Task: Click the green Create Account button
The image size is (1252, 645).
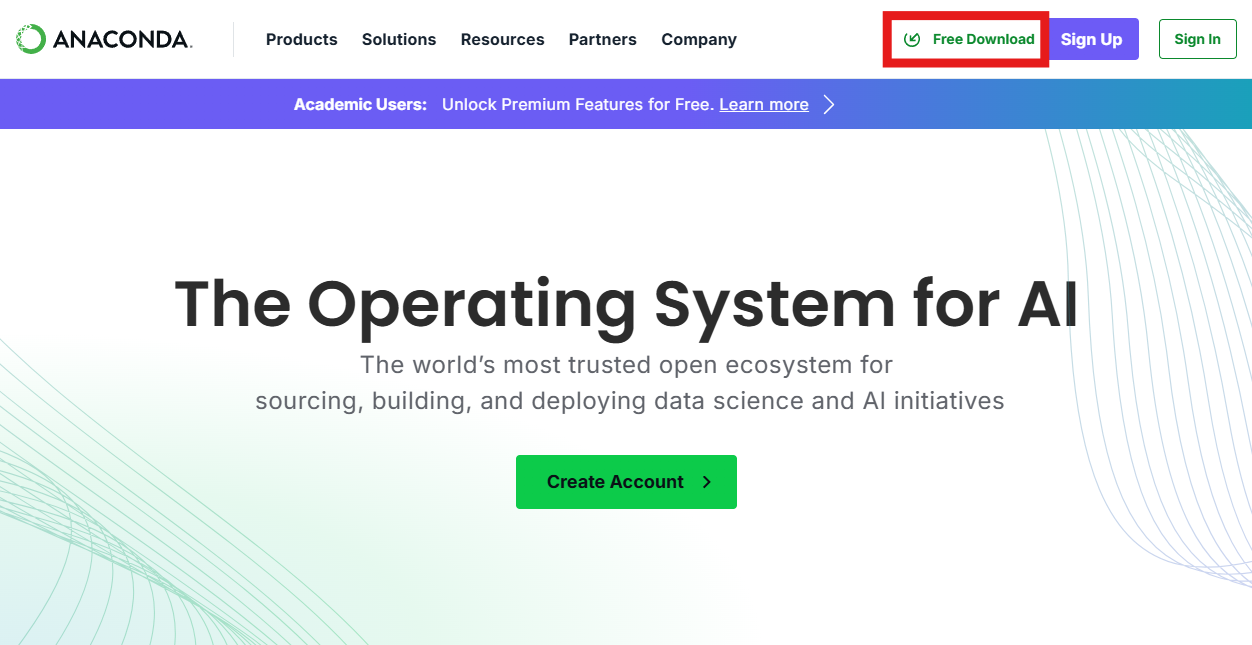Action: pos(626,482)
